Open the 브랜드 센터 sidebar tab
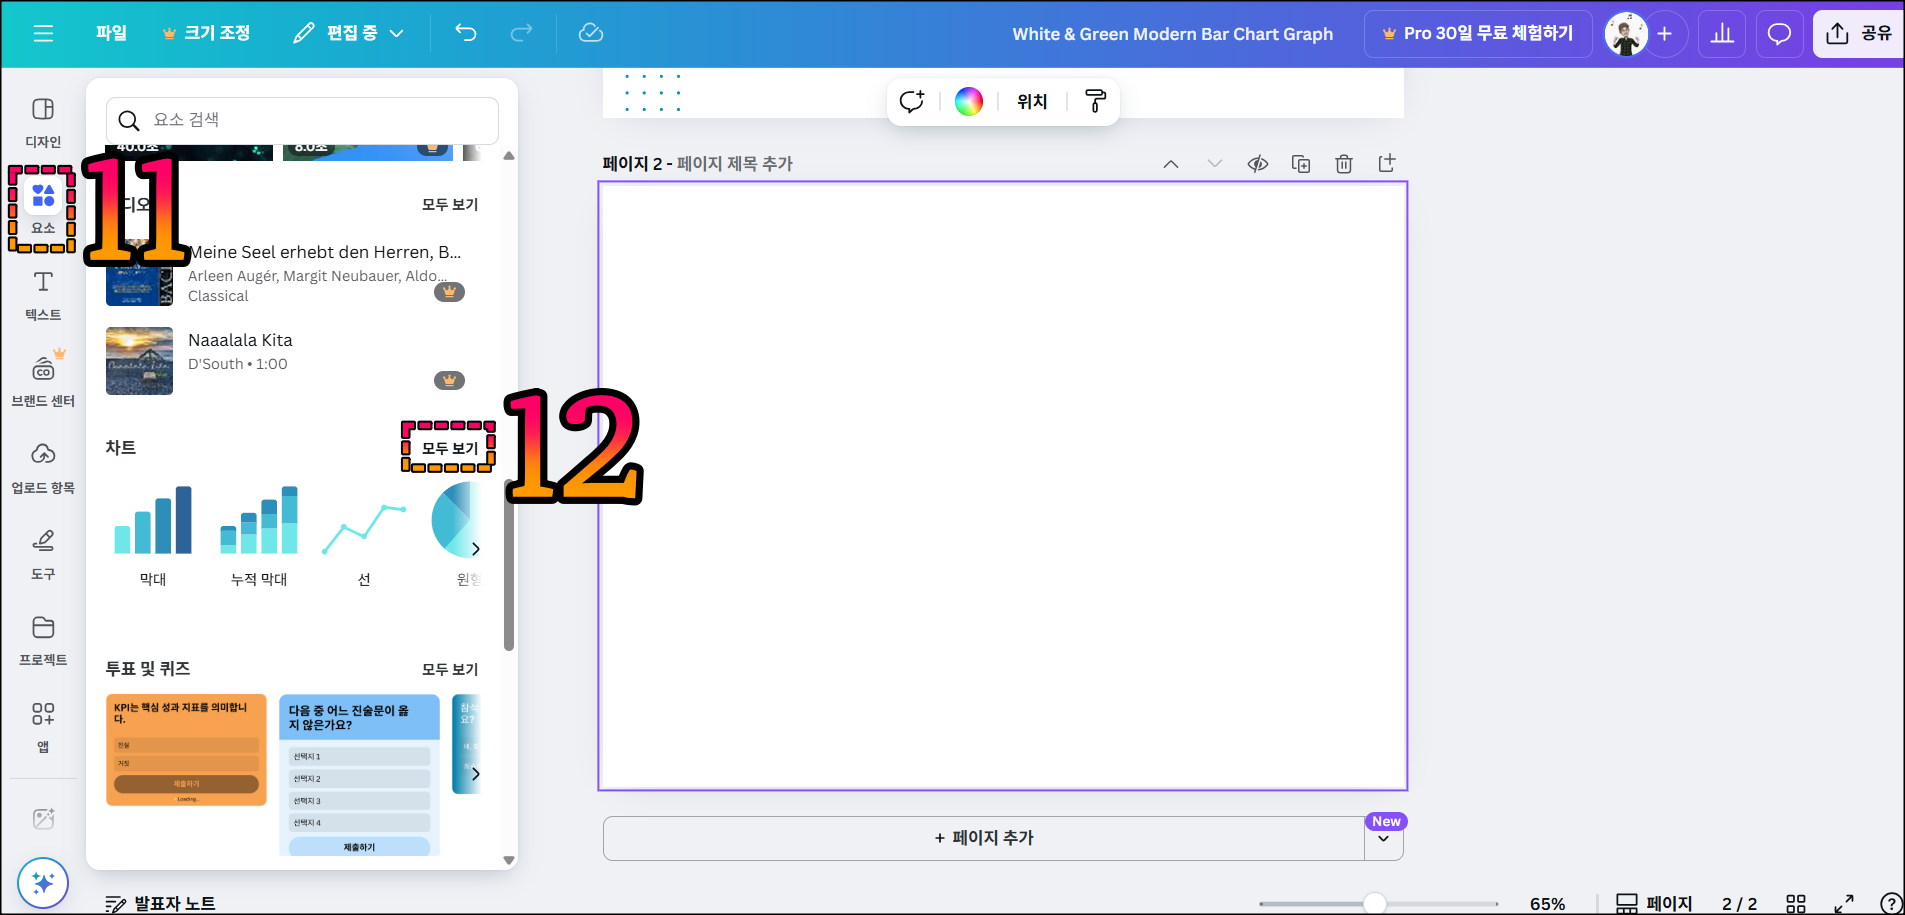This screenshot has height=915, width=1905. coord(43,381)
